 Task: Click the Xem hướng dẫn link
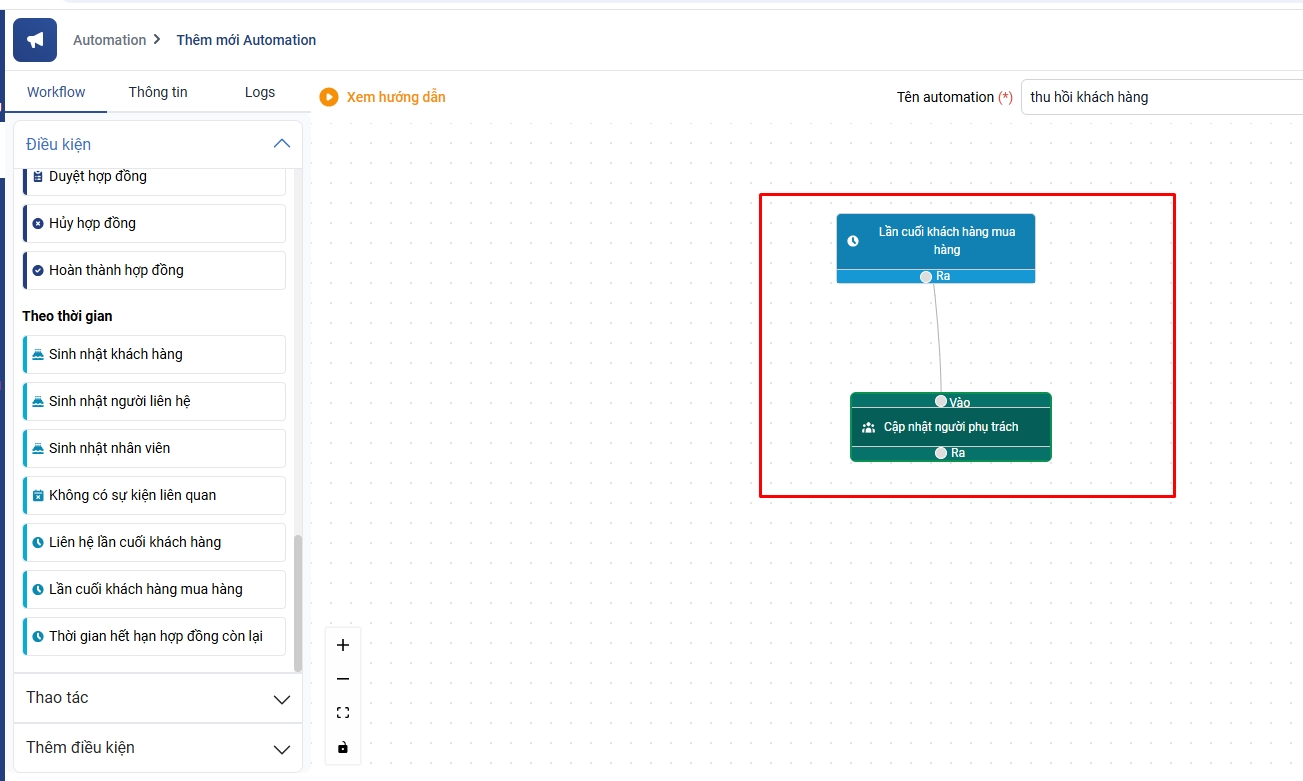[x=396, y=97]
